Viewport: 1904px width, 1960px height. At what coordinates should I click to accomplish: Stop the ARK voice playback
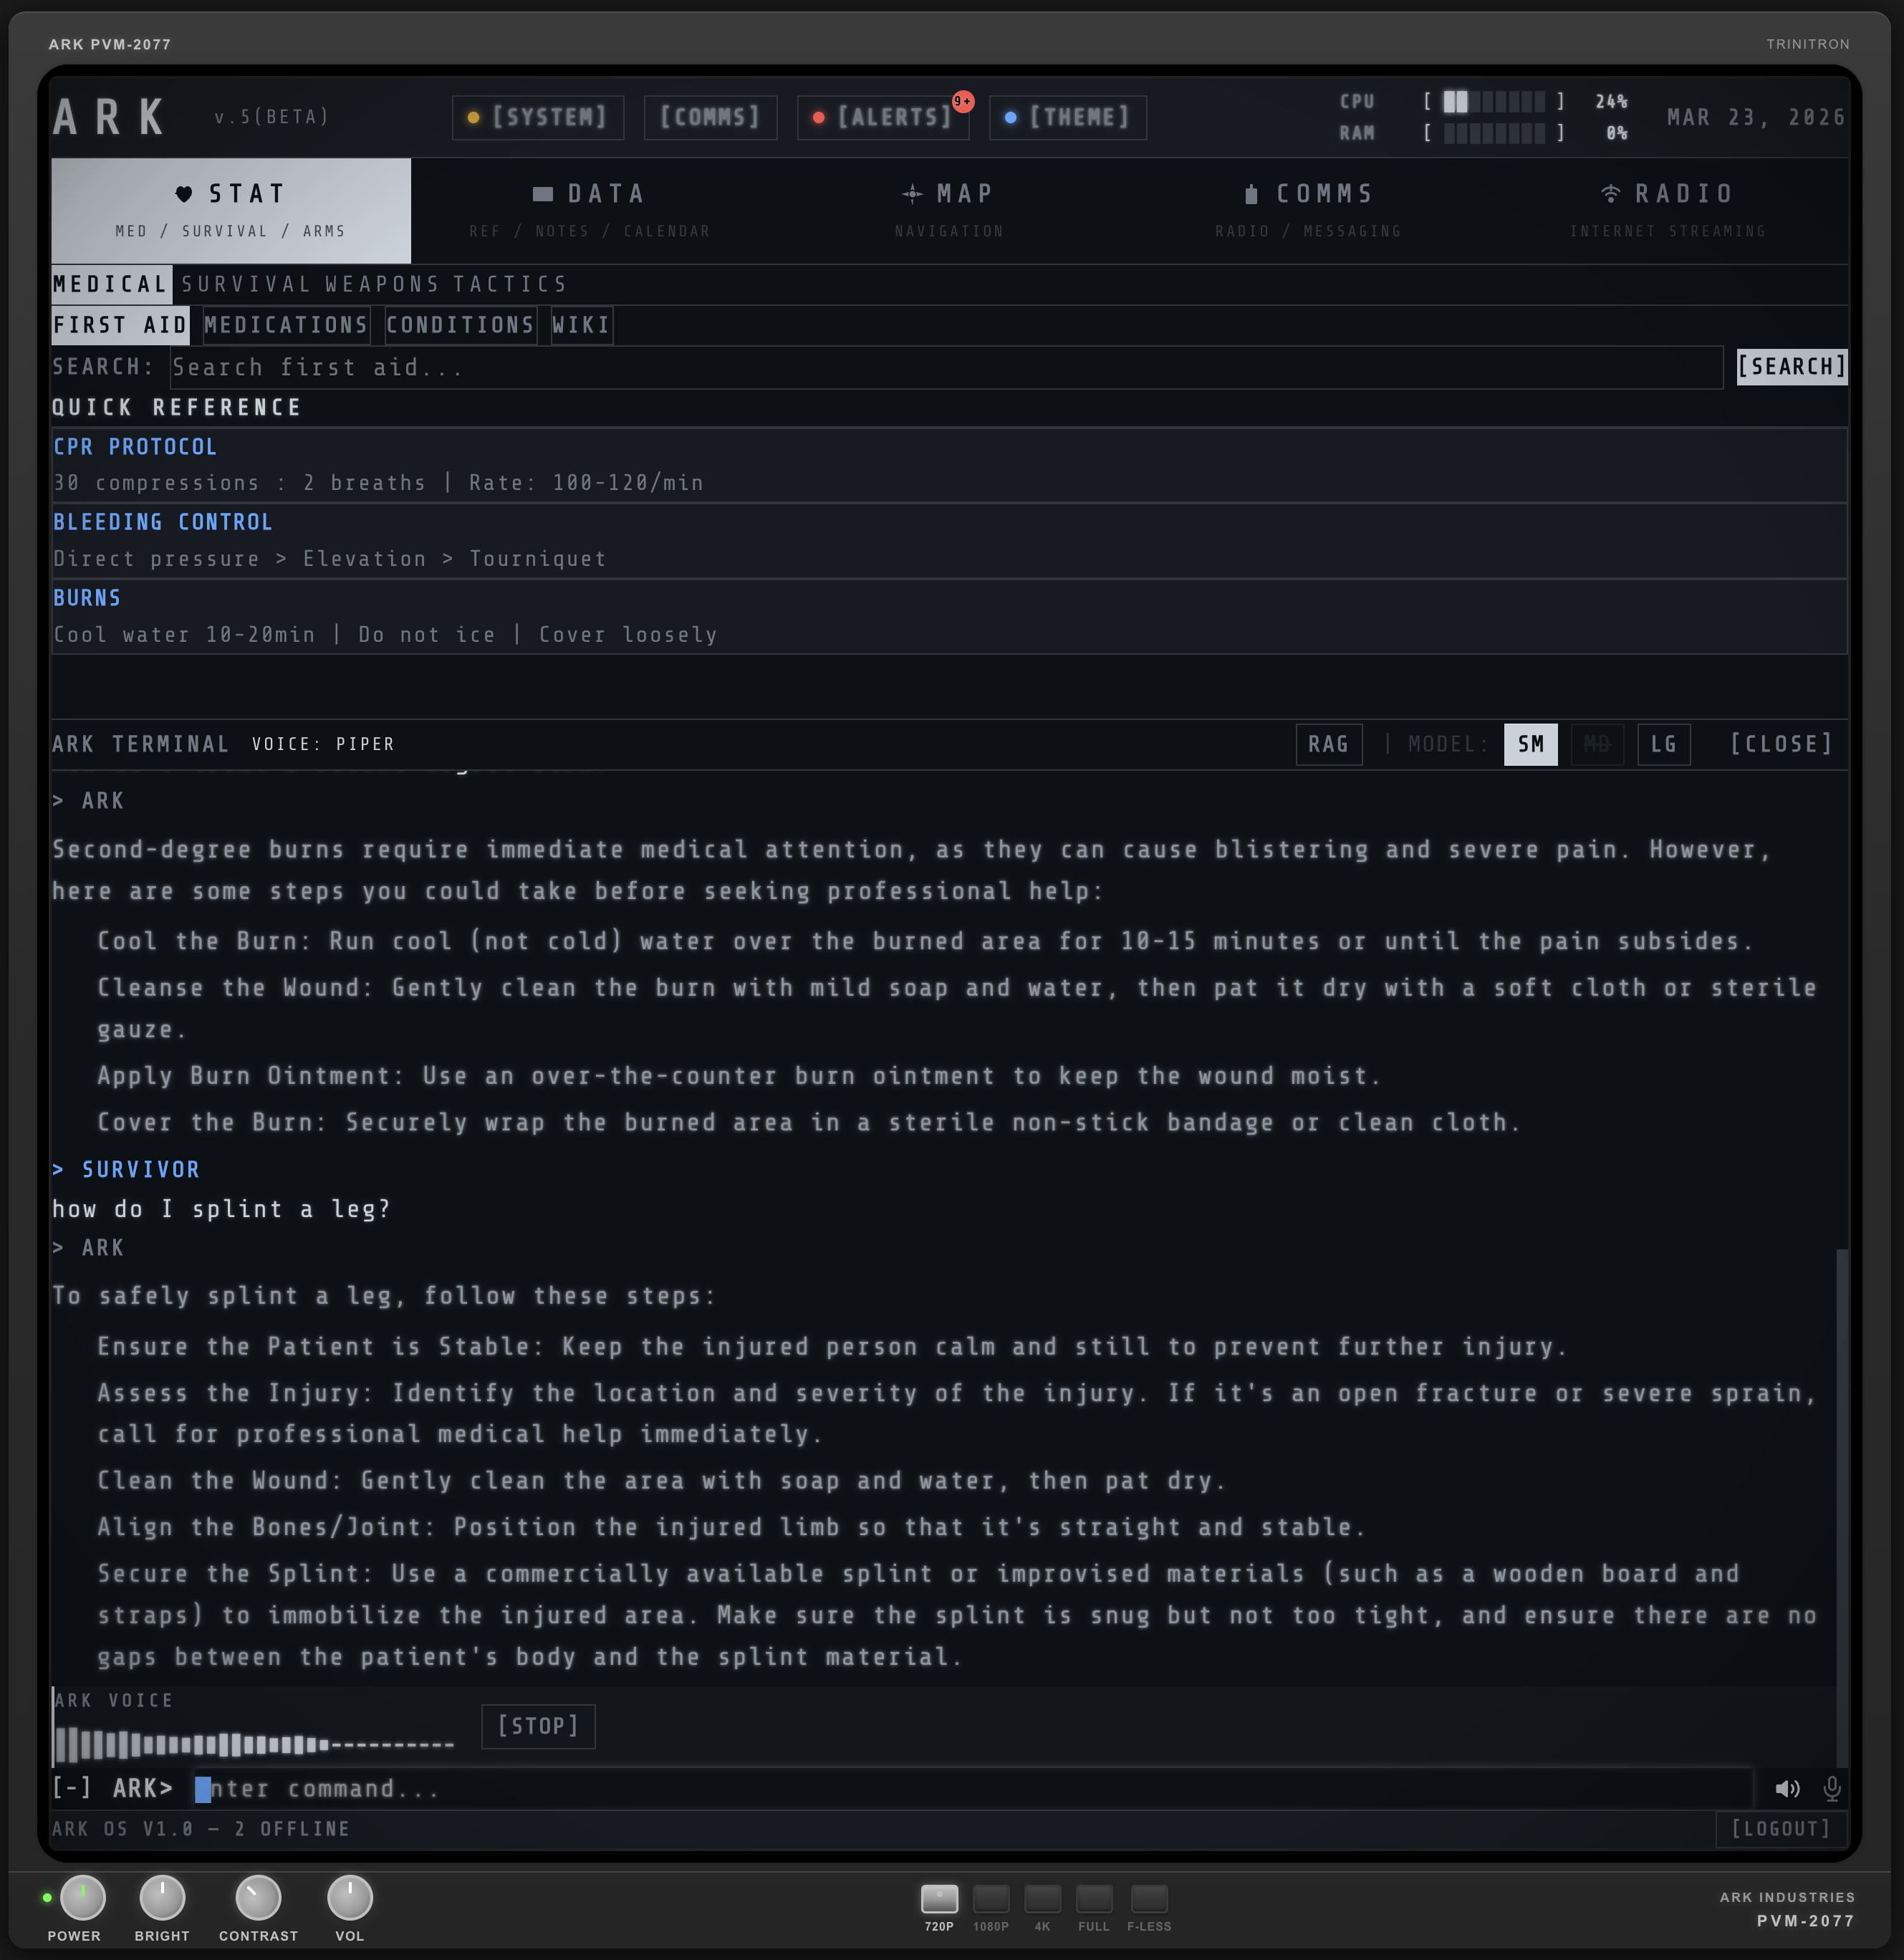(x=538, y=1726)
